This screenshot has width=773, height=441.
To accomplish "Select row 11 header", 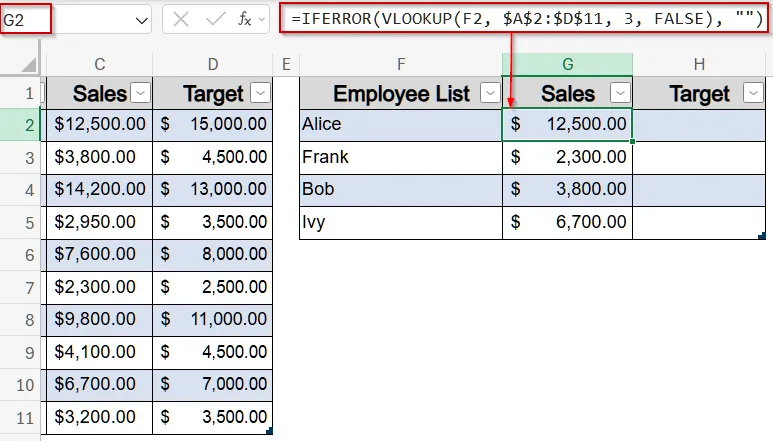I will tap(20, 418).
